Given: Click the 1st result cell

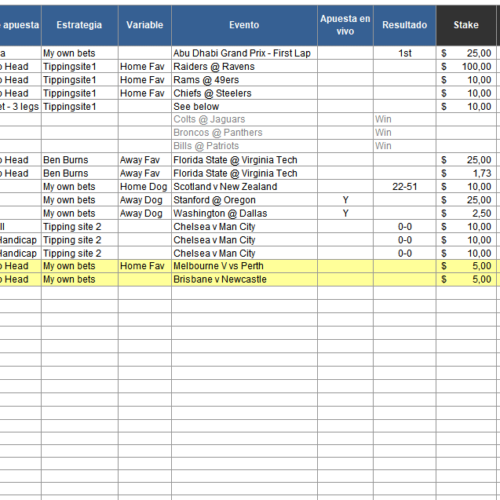Looking at the screenshot, I should [x=404, y=53].
